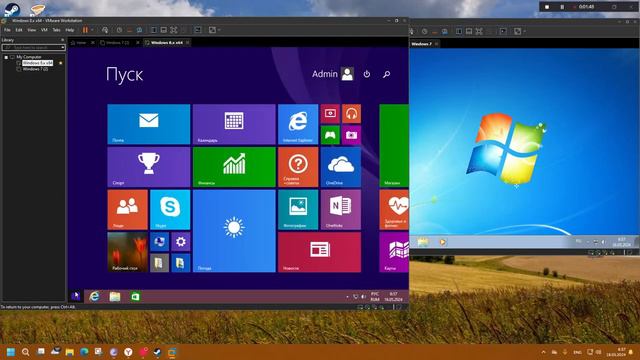Suspend the VM with the orange pause button

pyautogui.click(x=85, y=30)
